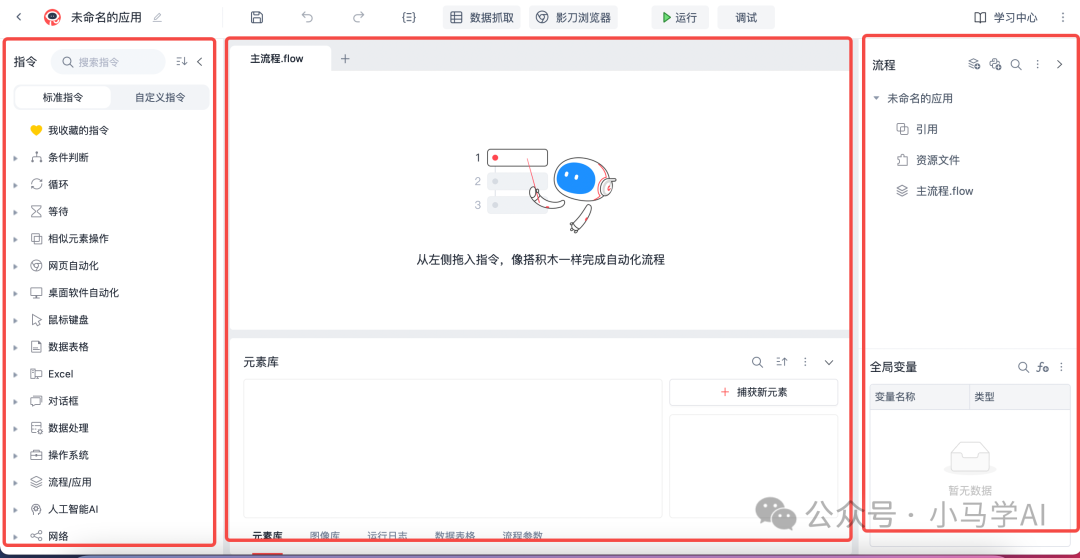Focus the 搜索指令 search field
1080x558 pixels.
coord(108,62)
